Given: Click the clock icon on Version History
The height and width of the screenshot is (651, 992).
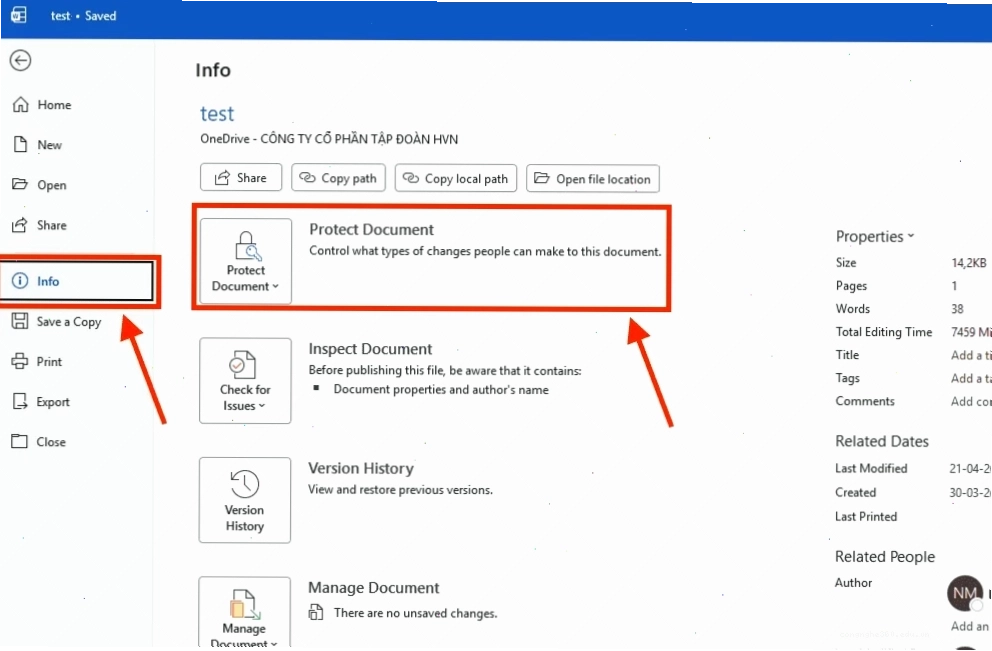Looking at the screenshot, I should click(x=245, y=484).
